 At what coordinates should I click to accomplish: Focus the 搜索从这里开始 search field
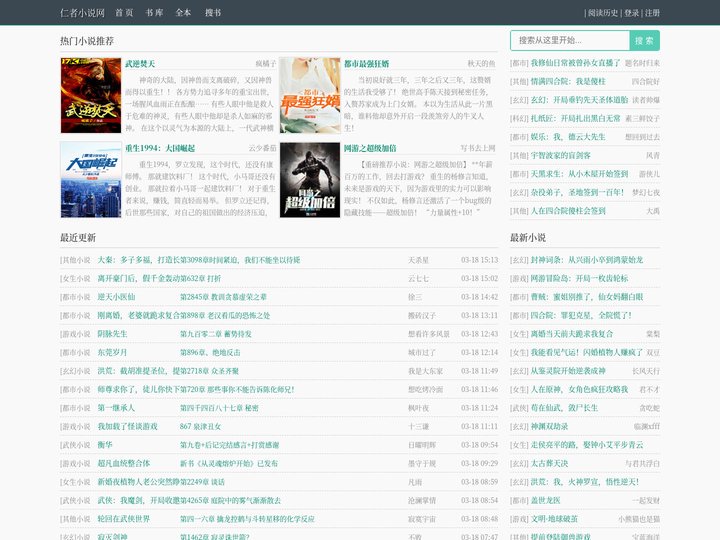coord(570,40)
